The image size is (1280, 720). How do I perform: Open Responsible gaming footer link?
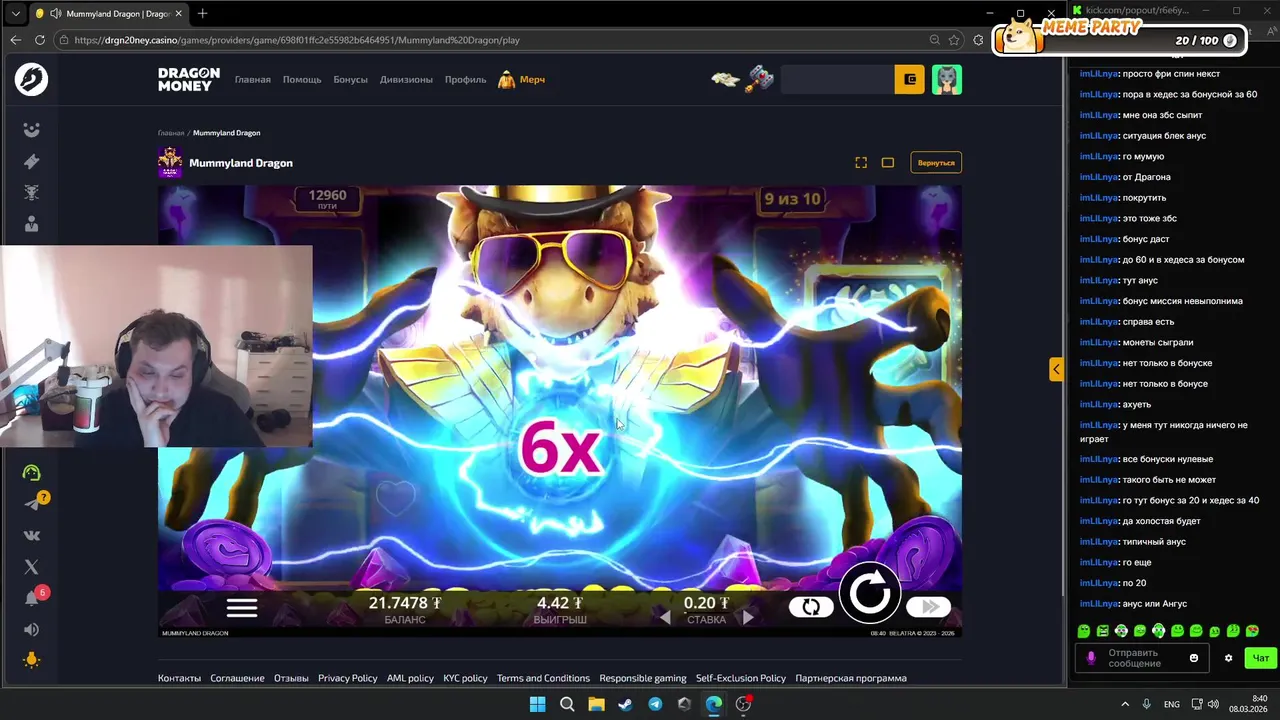tap(643, 678)
